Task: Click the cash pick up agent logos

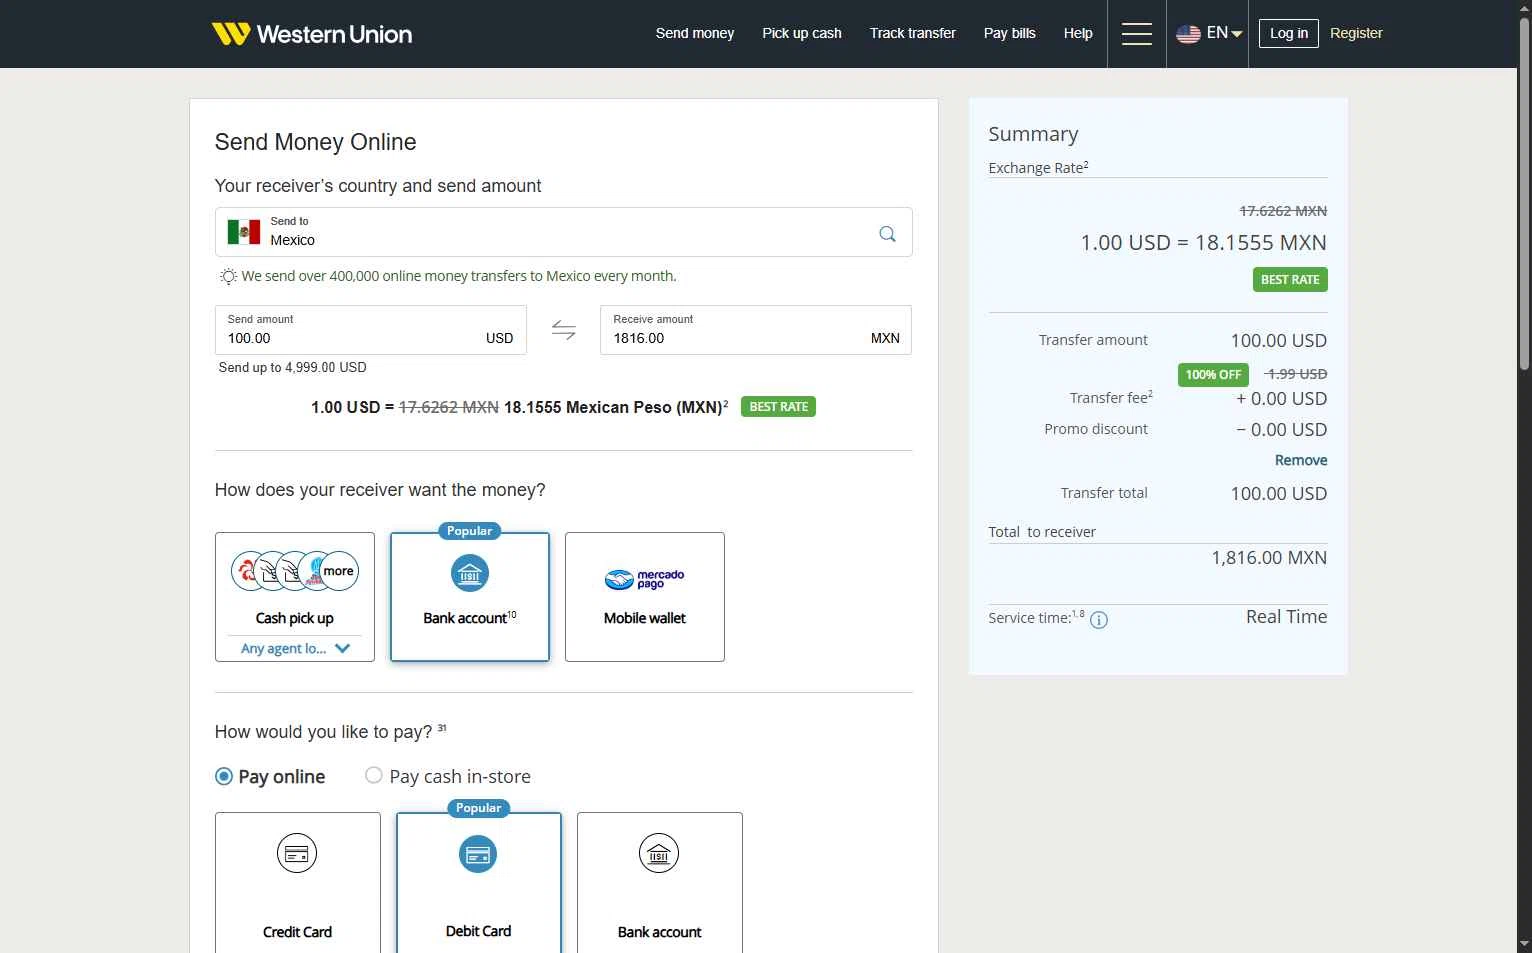Action: click(295, 571)
